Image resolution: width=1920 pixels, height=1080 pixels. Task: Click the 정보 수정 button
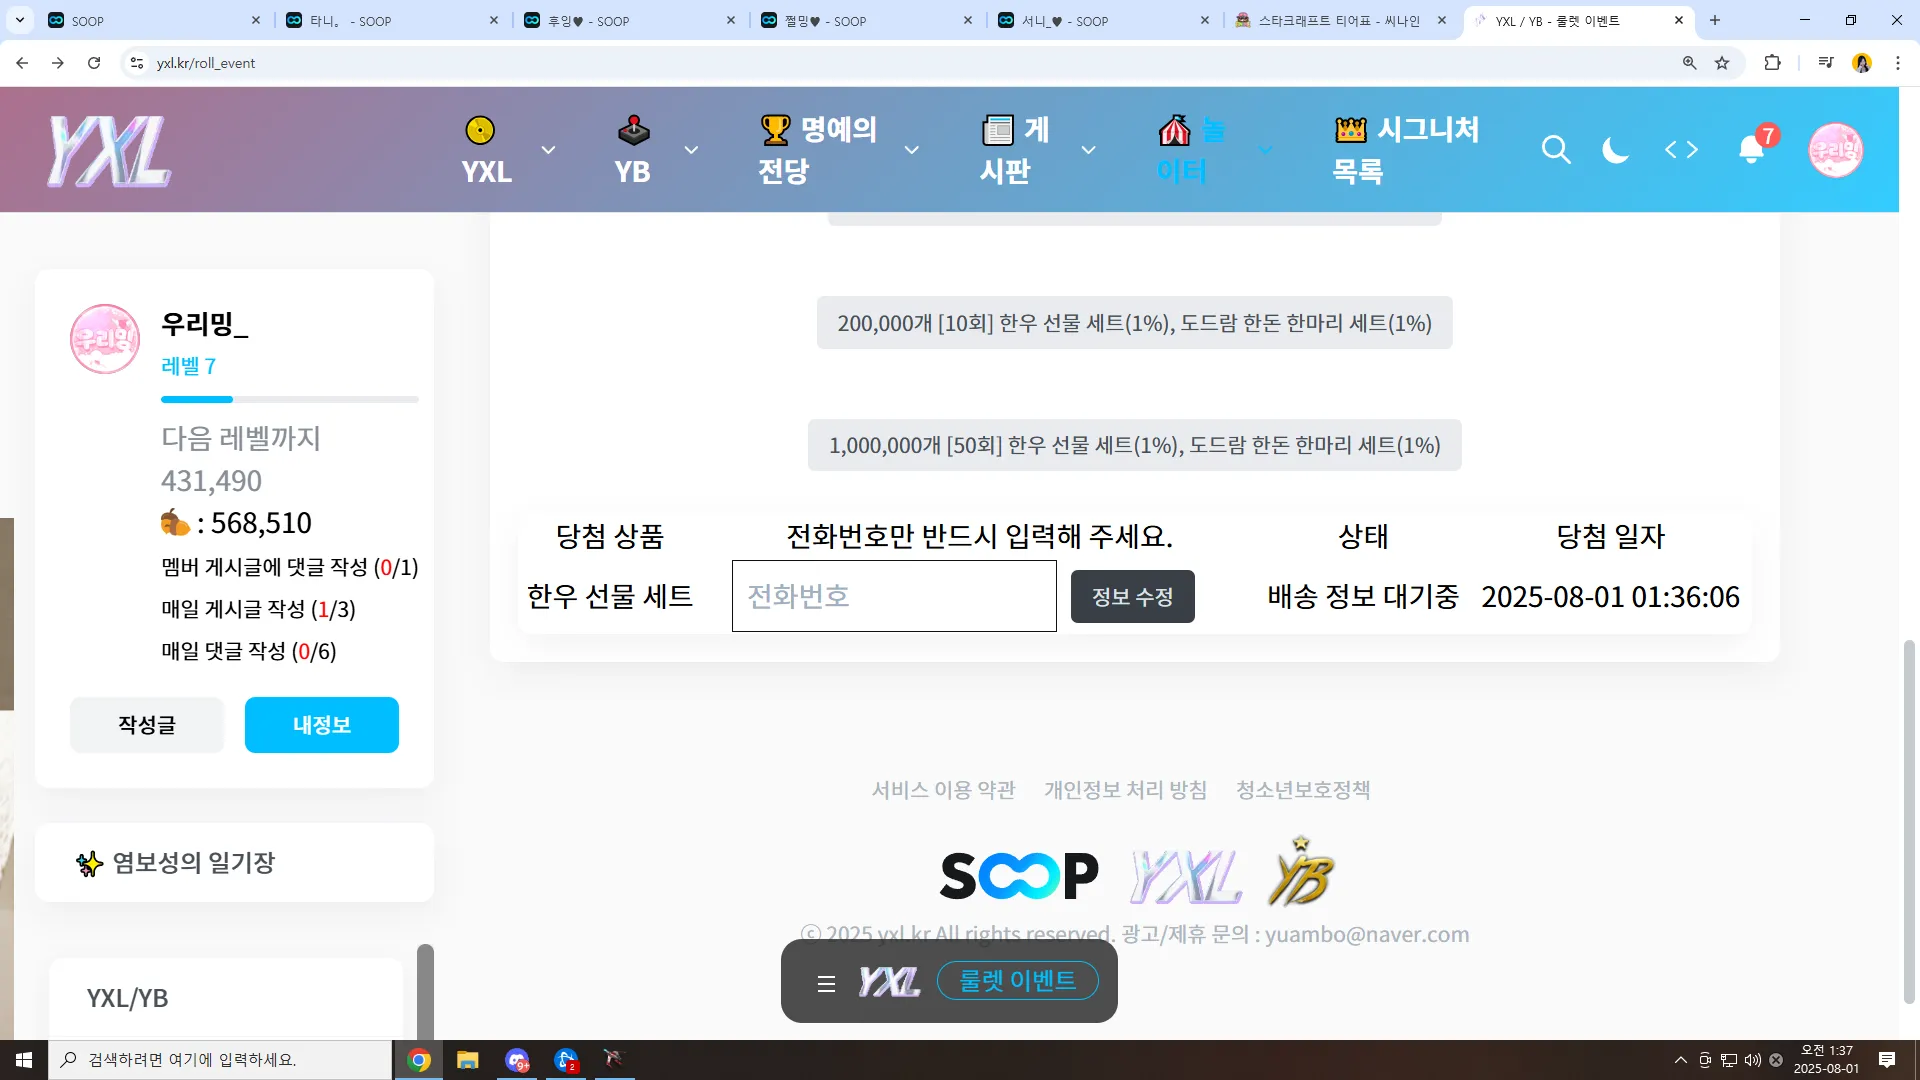pyautogui.click(x=1132, y=597)
